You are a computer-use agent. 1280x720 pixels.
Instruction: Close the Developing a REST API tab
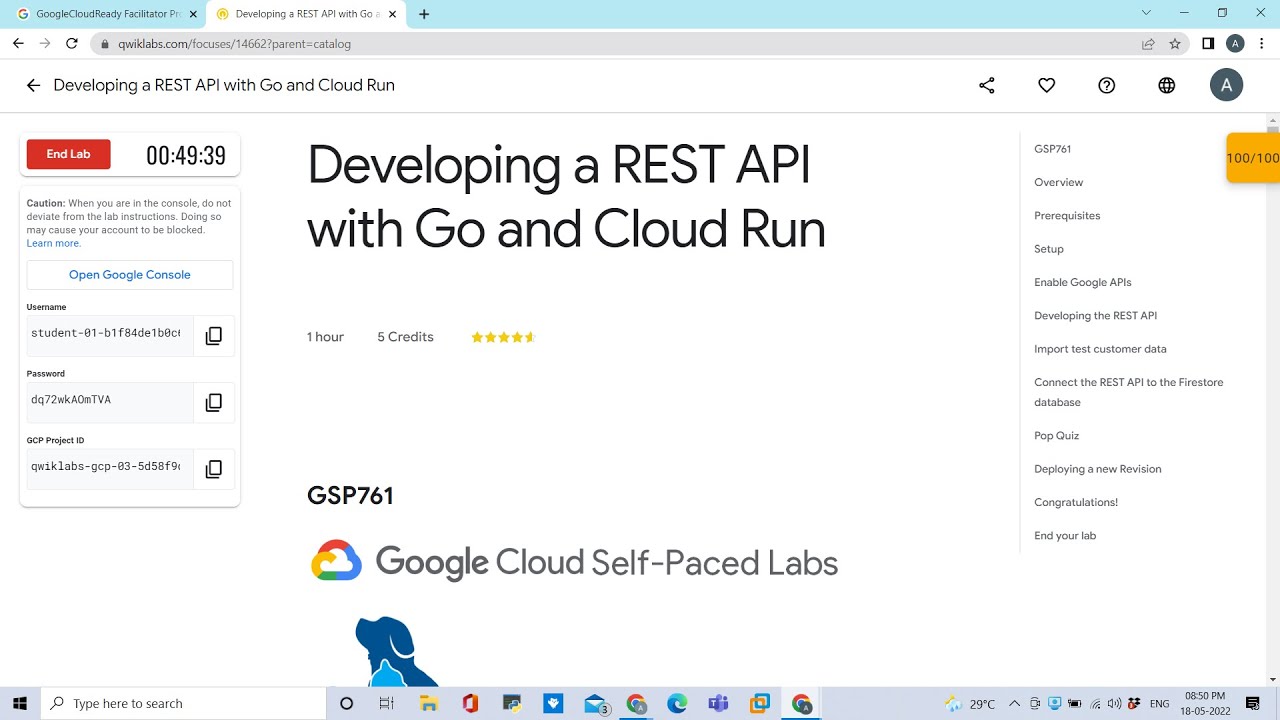[393, 14]
